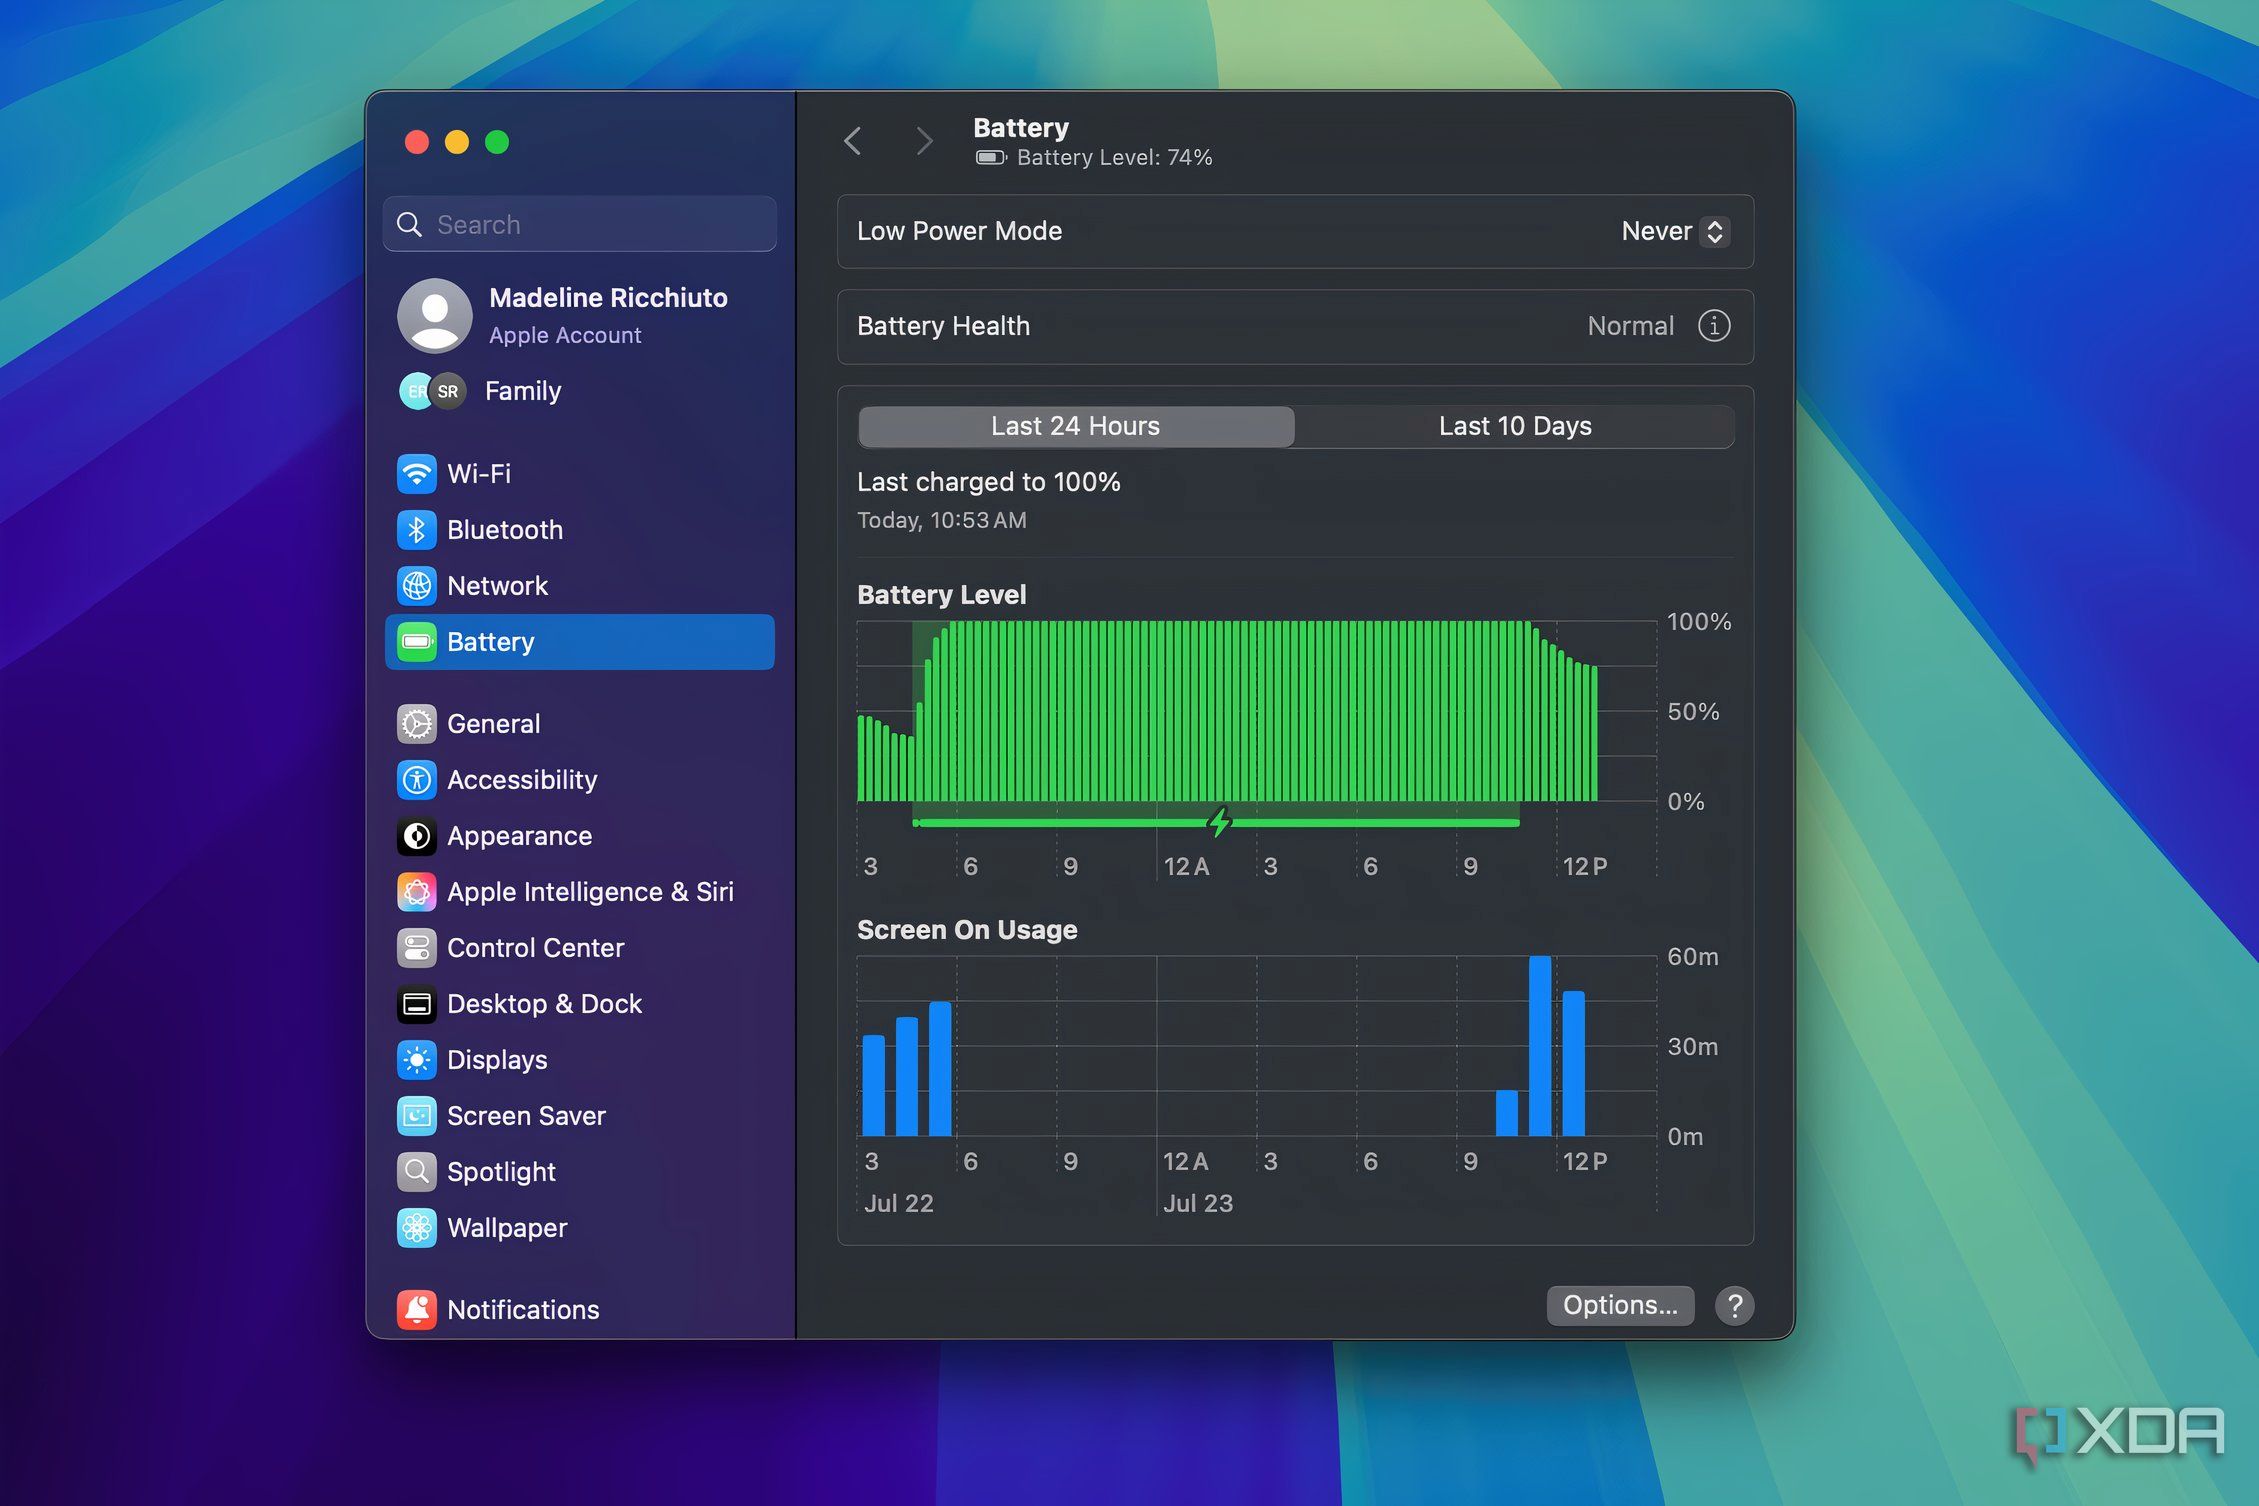Screen dimensions: 2259x1506
Task: Select the Screen Saver icon
Action: pos(416,1116)
